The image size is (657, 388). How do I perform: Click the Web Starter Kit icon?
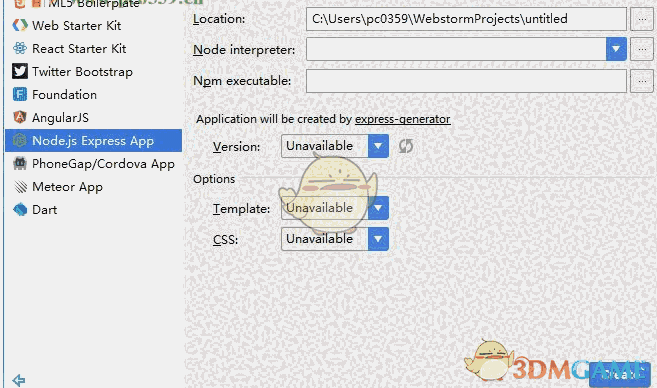20,26
